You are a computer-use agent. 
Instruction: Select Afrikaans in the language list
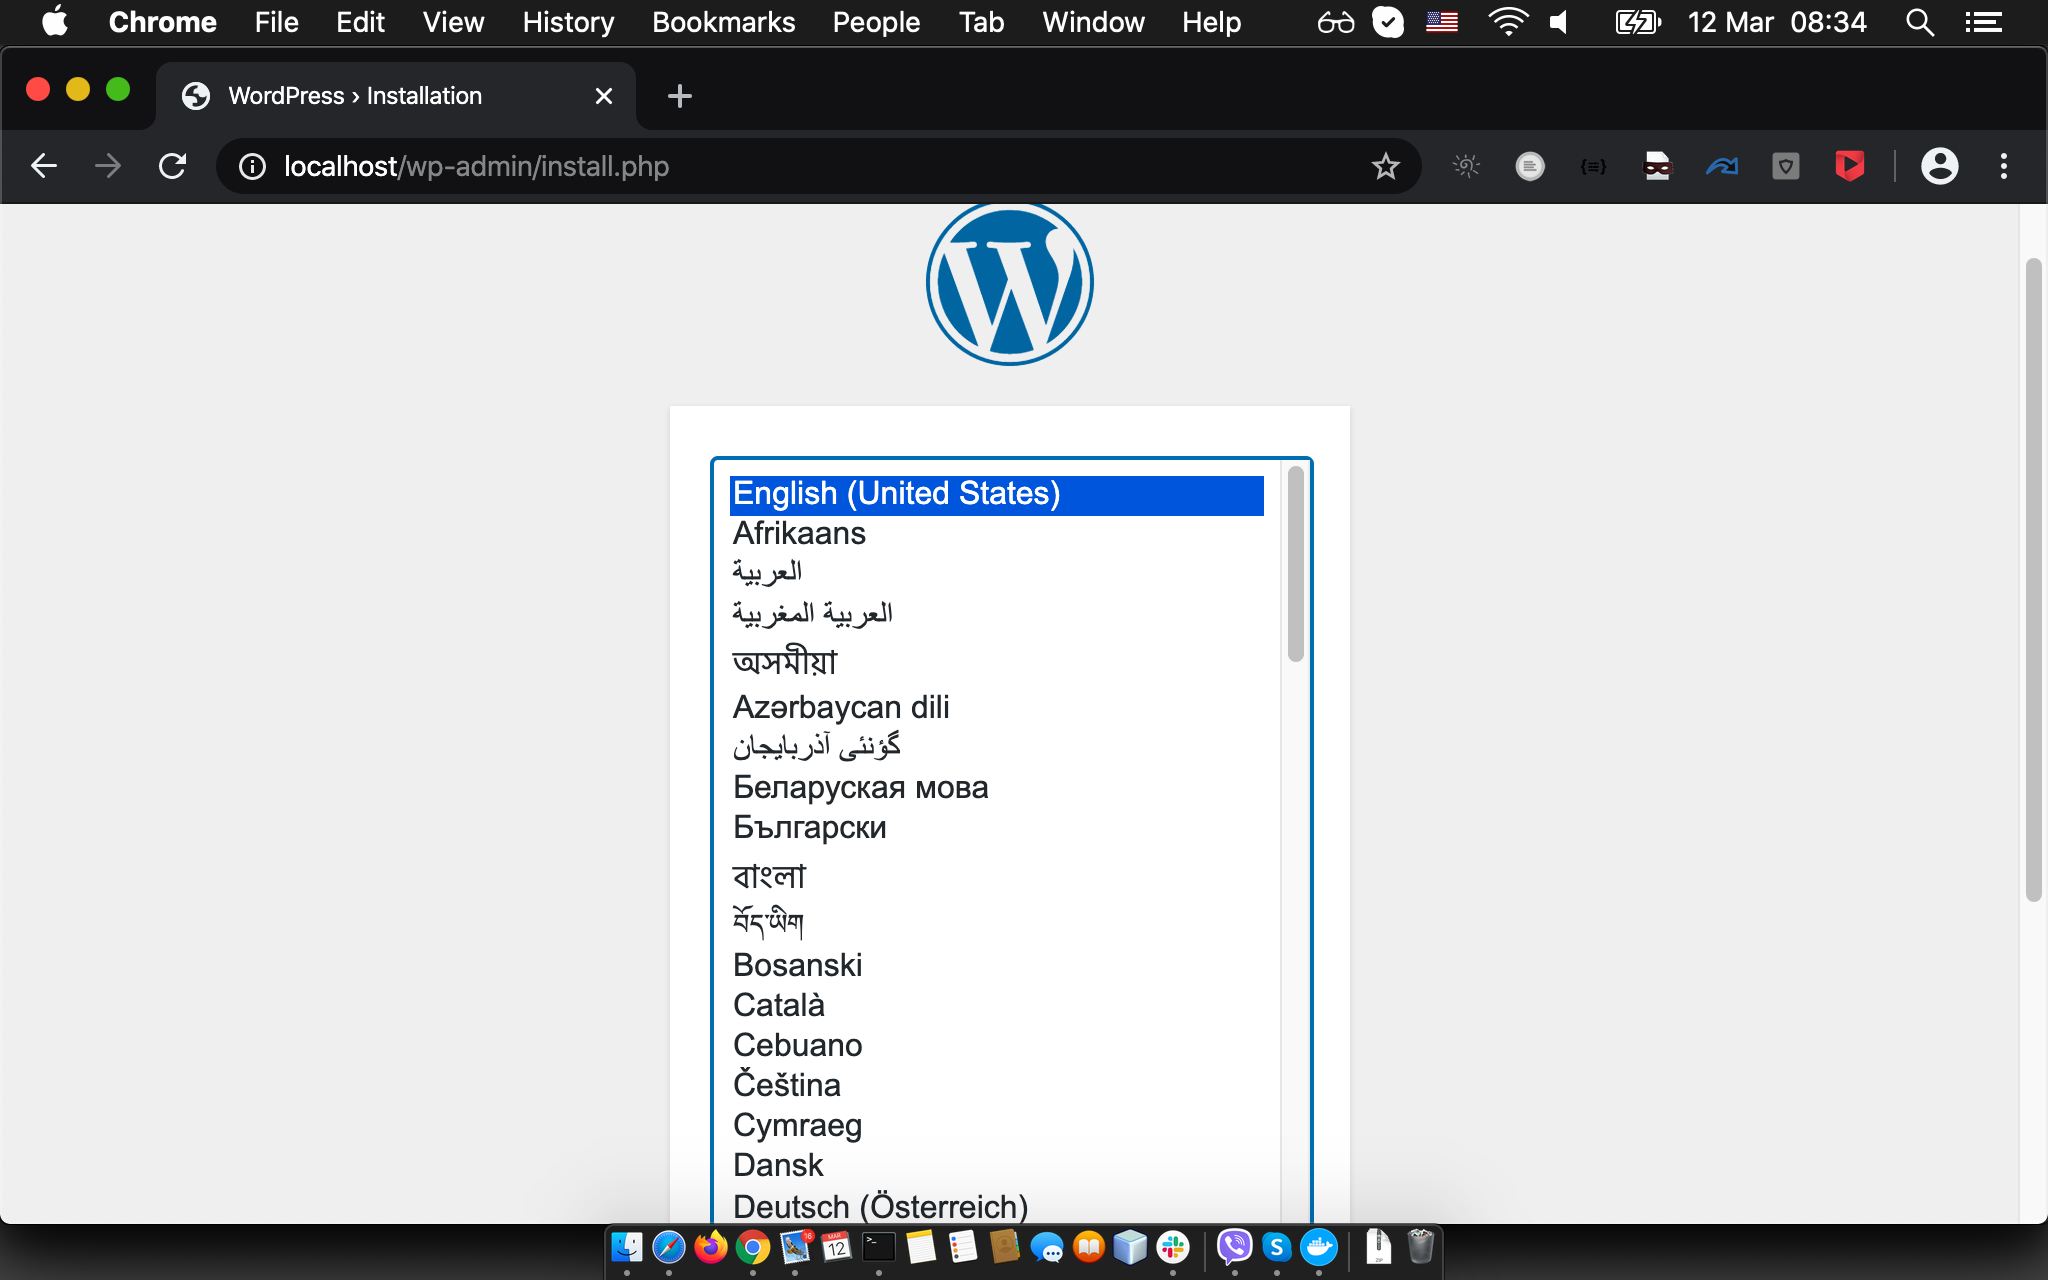pyautogui.click(x=799, y=533)
